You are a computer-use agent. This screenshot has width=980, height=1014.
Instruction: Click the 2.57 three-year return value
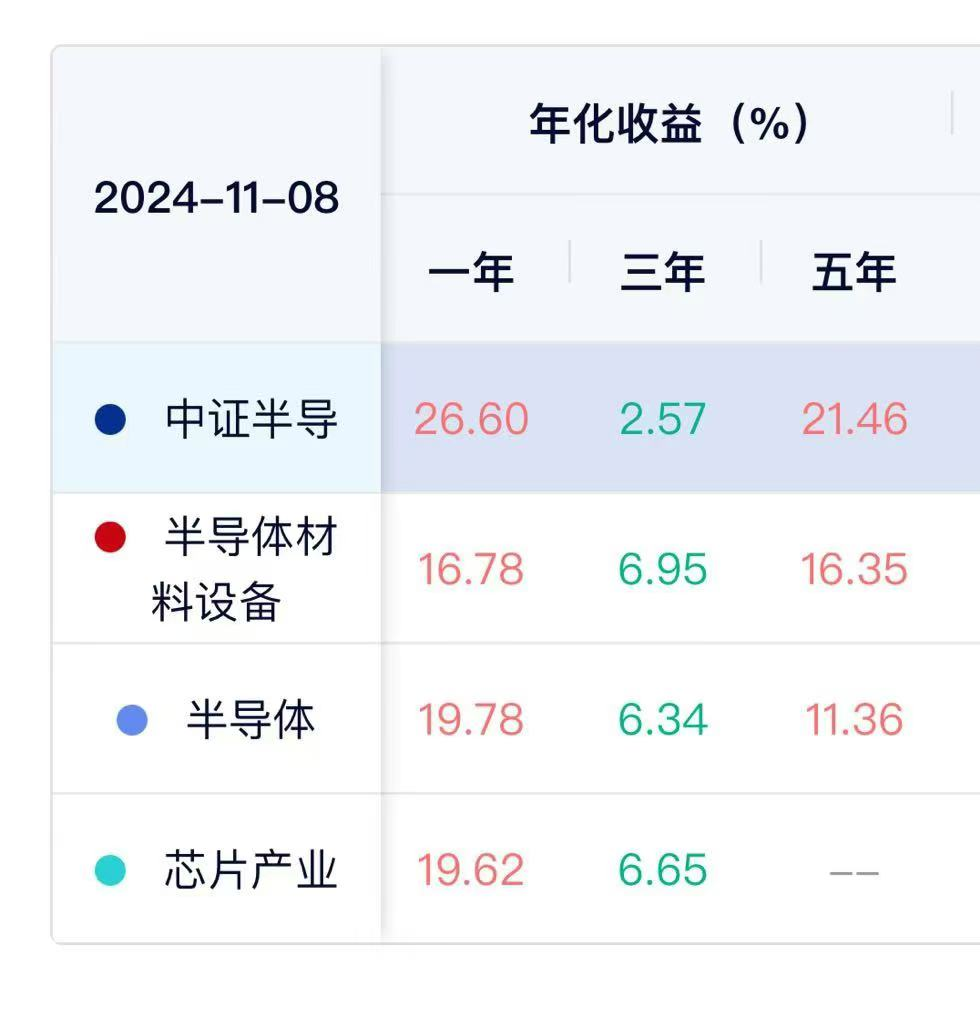tap(662, 419)
